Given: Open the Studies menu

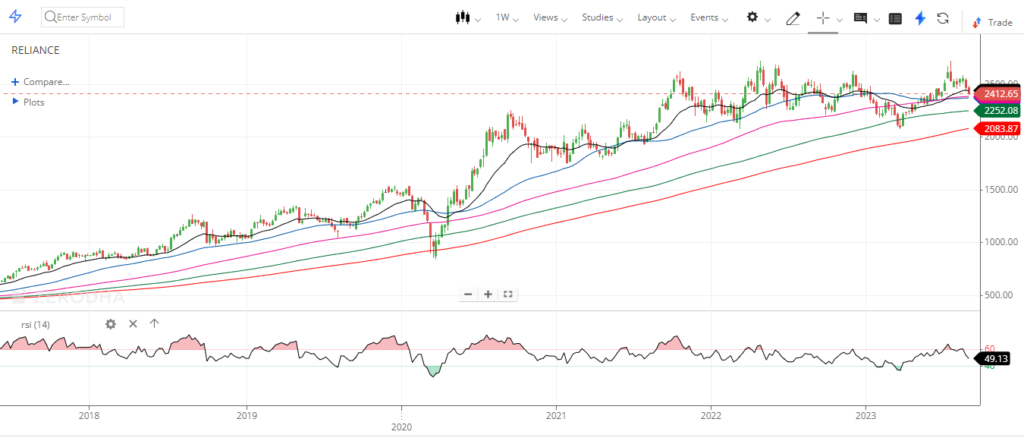Looking at the screenshot, I should tap(602, 18).
